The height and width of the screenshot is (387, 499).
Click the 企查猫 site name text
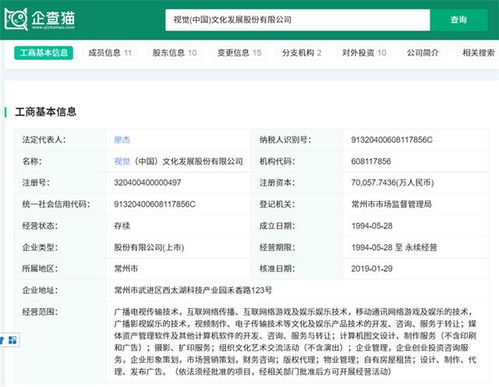53,18
